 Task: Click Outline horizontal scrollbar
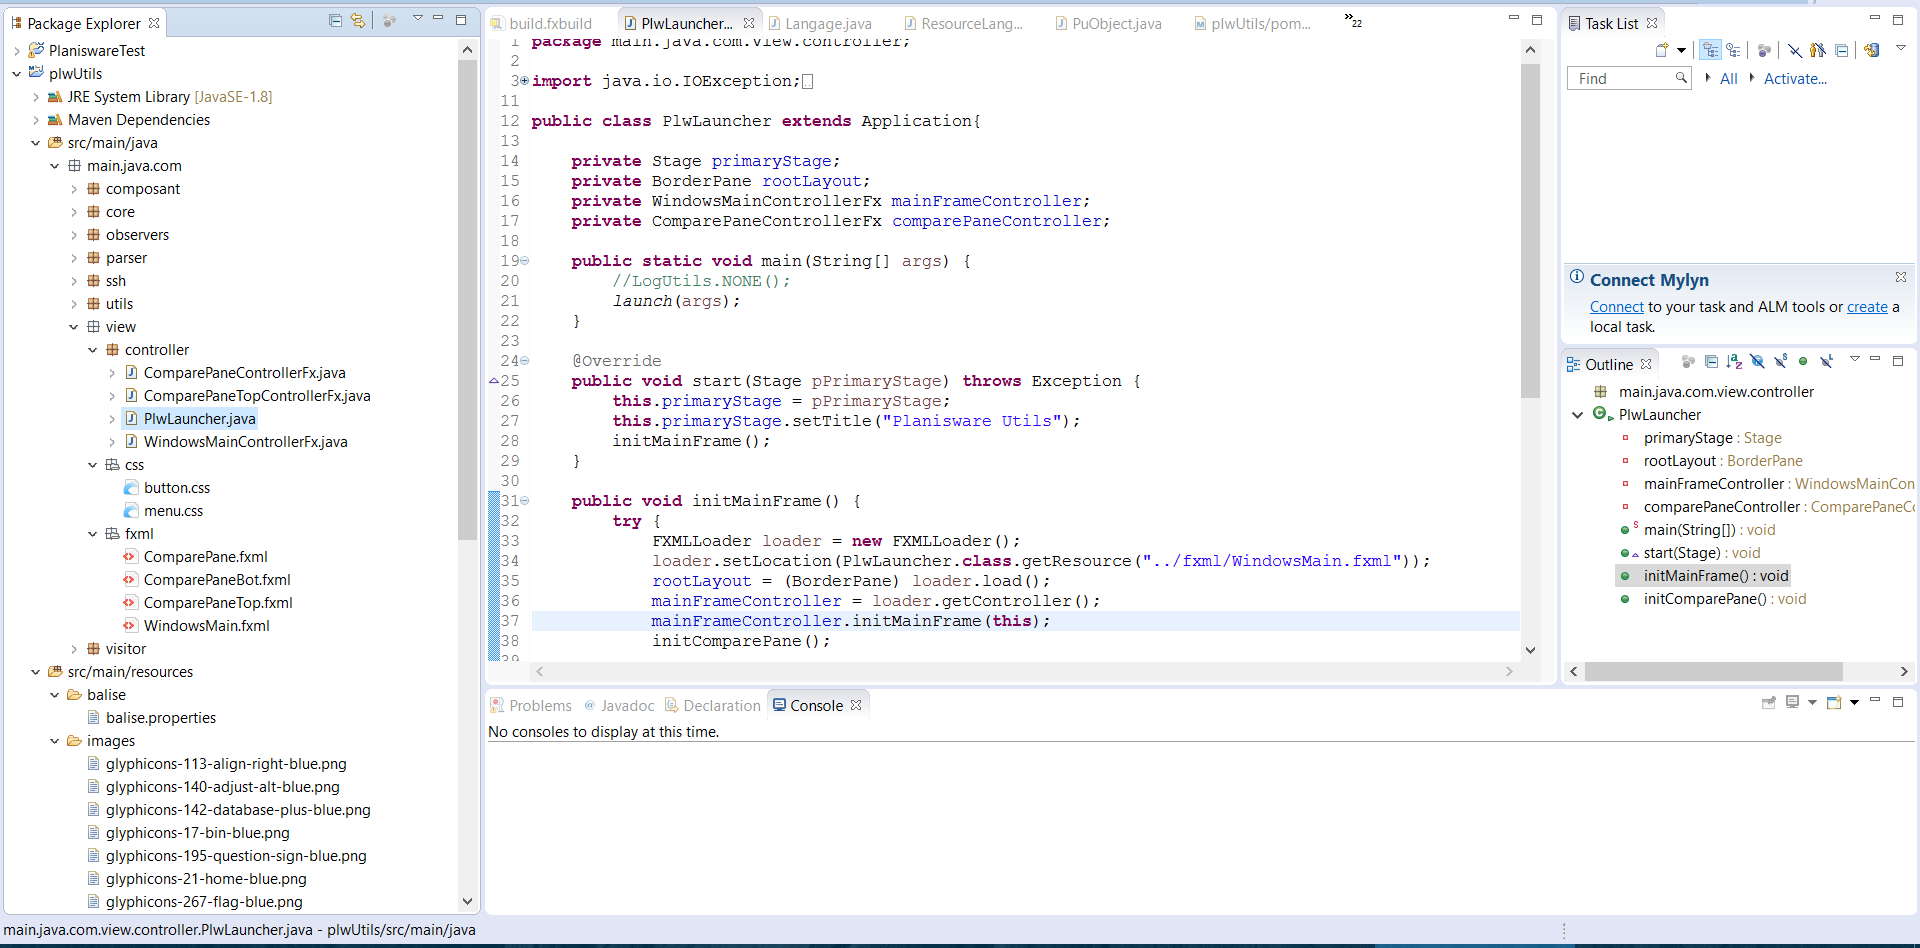tap(1713, 671)
